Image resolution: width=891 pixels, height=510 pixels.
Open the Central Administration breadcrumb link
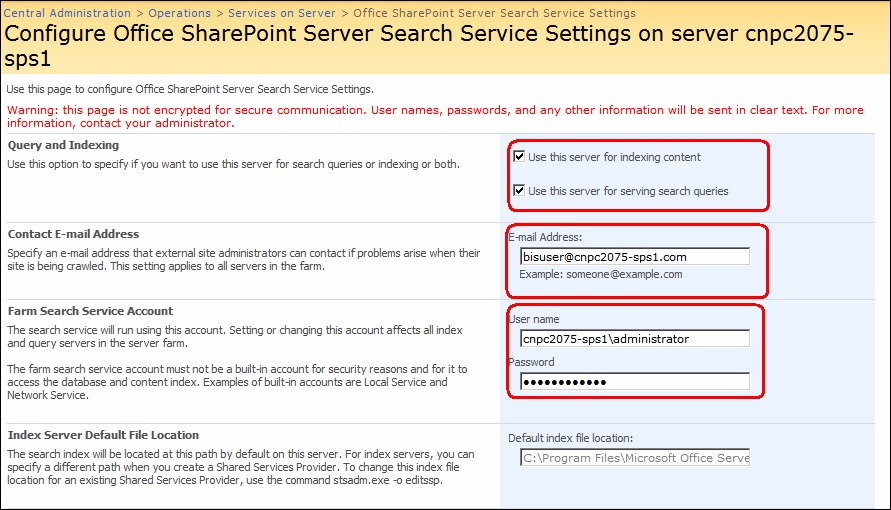coord(67,12)
